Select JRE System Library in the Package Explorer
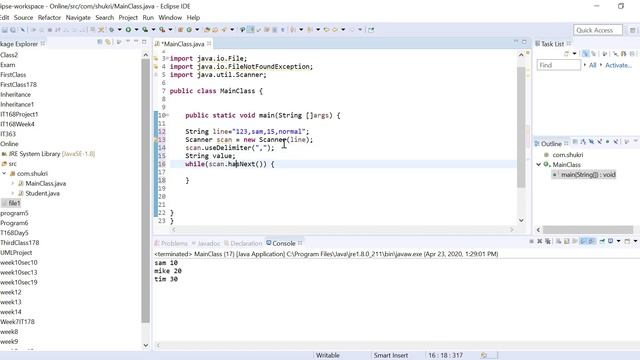 (x=48, y=154)
